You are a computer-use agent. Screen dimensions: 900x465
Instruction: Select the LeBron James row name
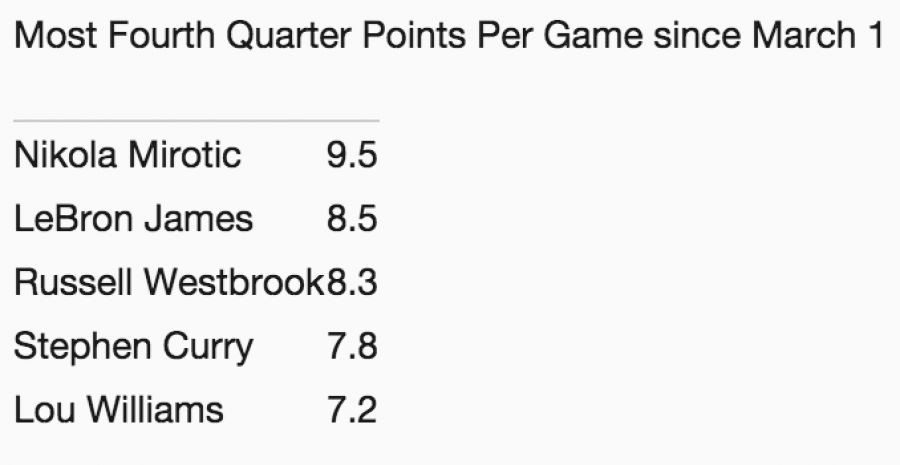tap(133, 219)
